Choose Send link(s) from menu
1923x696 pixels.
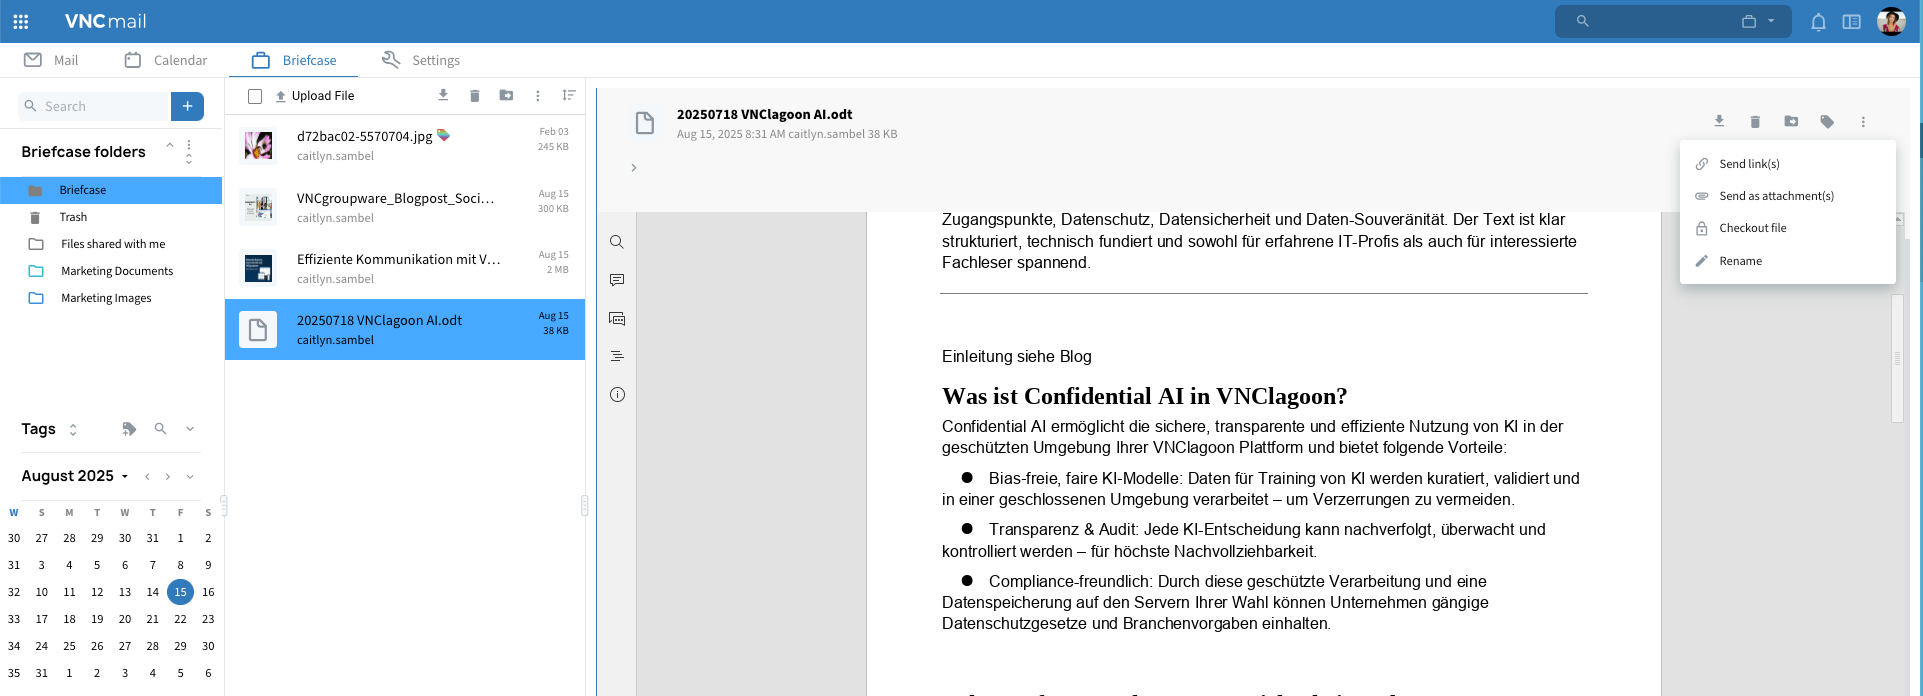[1788, 164]
